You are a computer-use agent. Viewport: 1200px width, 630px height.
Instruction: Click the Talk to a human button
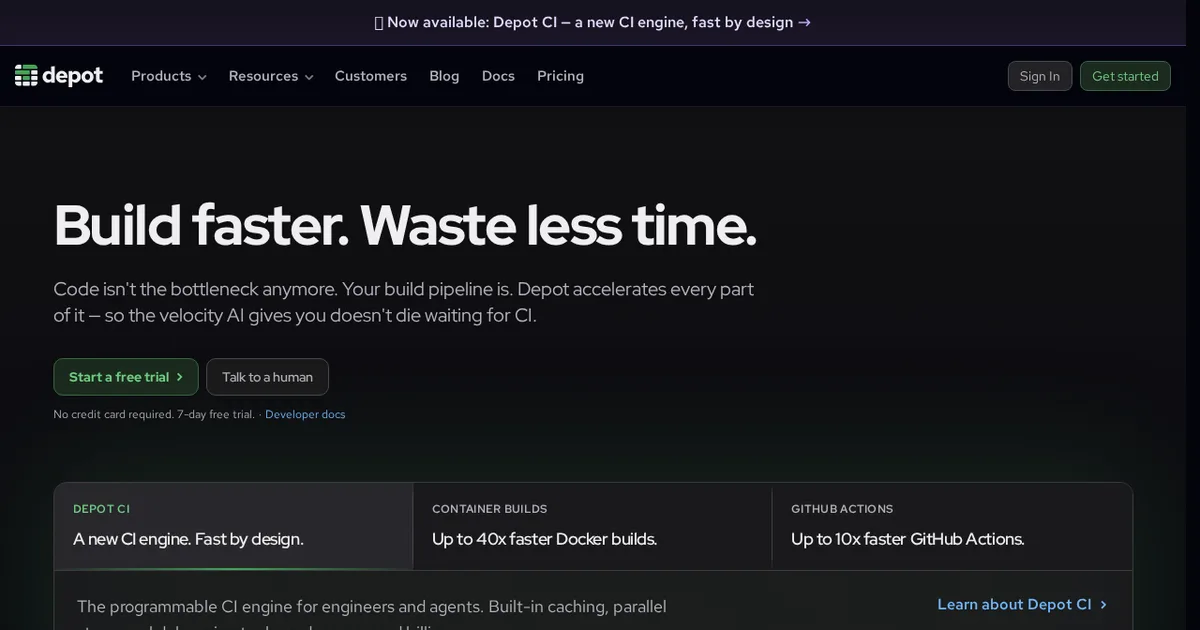(267, 377)
